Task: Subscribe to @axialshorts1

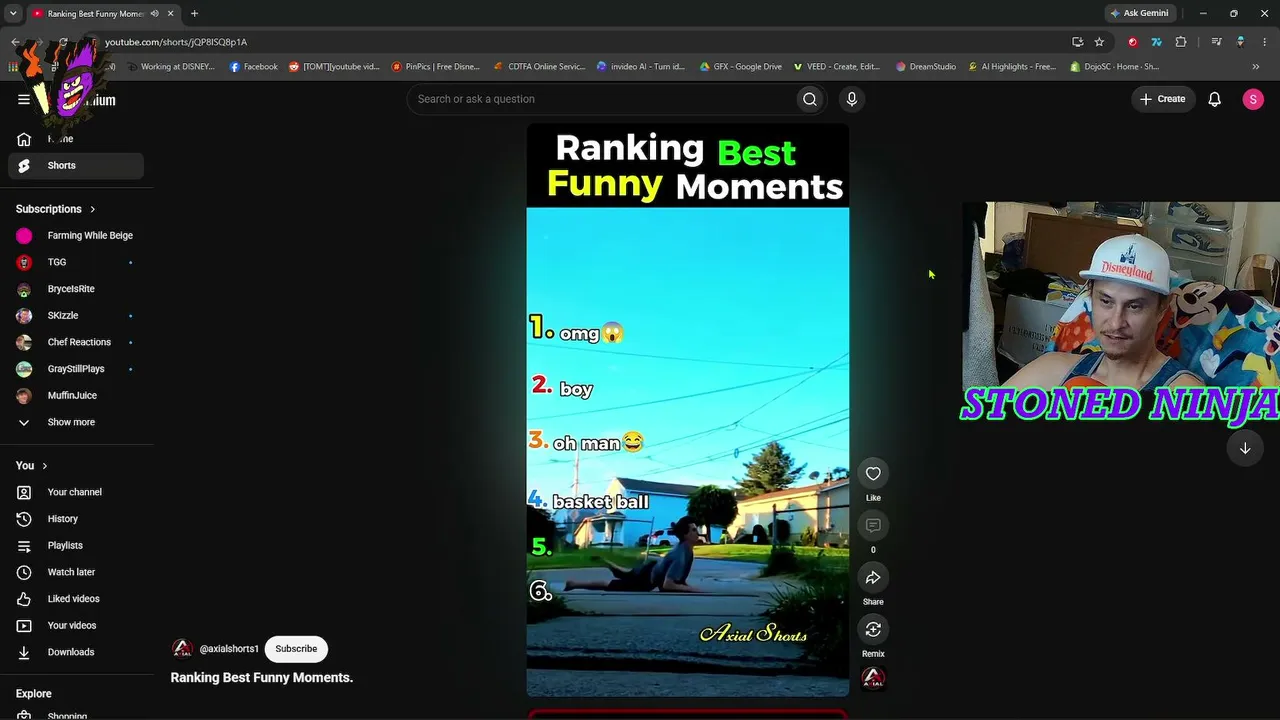Action: point(296,649)
